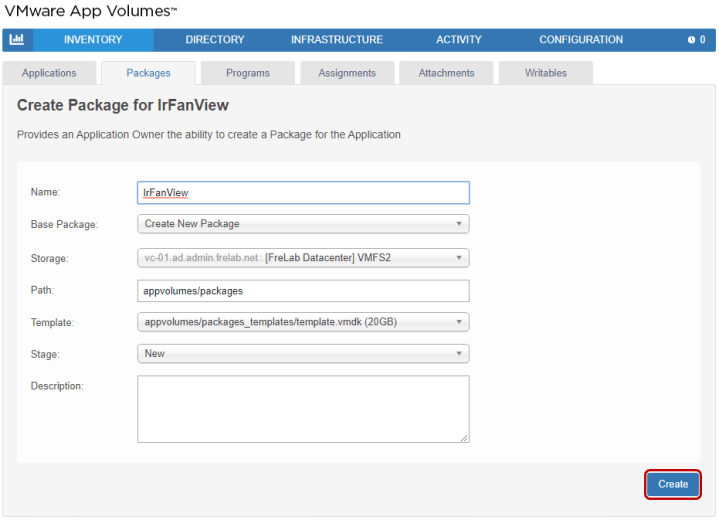719x520 pixels.
Task: Switch to the Programs tab
Action: coord(248,73)
